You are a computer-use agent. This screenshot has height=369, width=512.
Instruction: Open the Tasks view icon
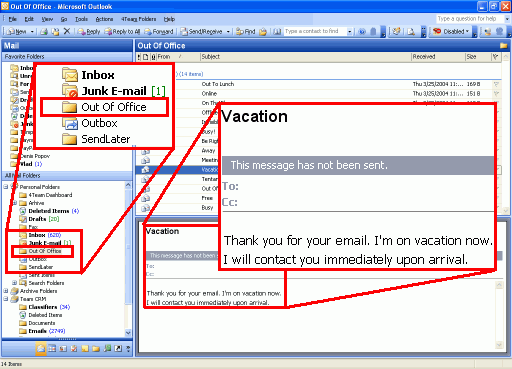(74, 349)
